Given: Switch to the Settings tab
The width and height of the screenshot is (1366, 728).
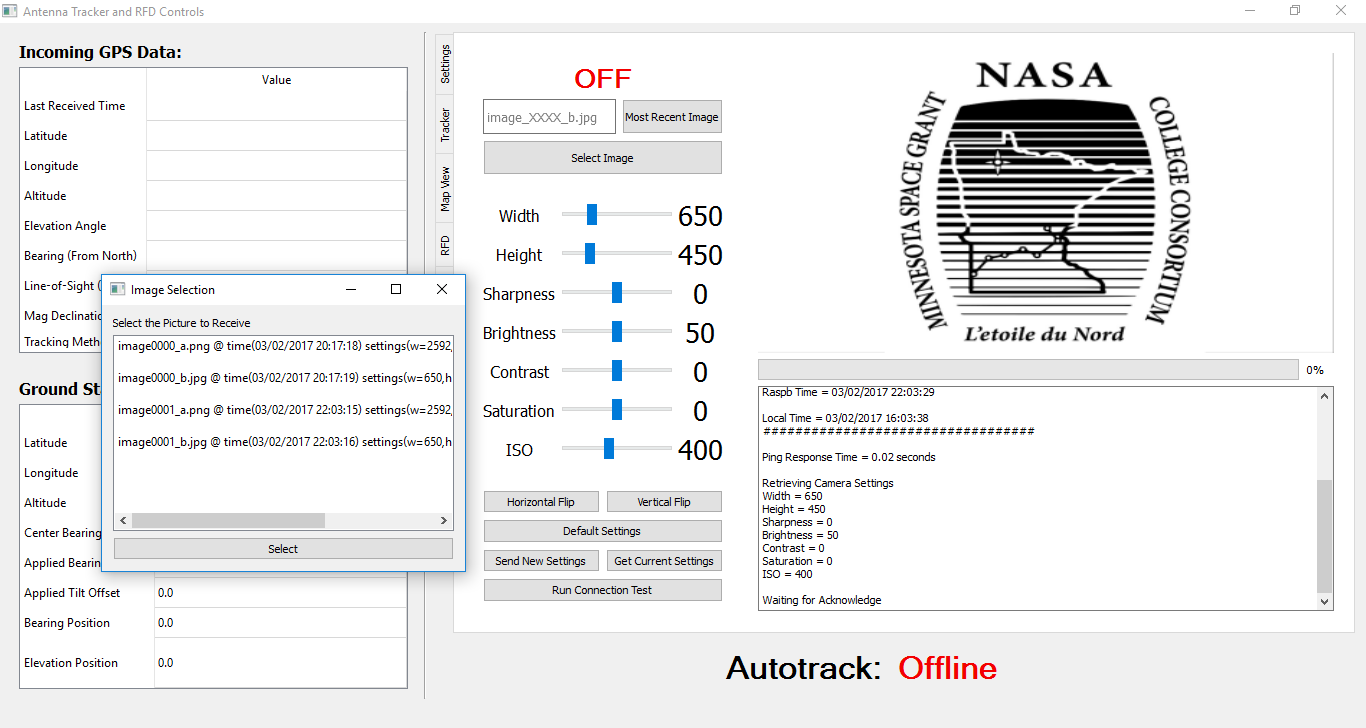Looking at the screenshot, I should 445,64.
